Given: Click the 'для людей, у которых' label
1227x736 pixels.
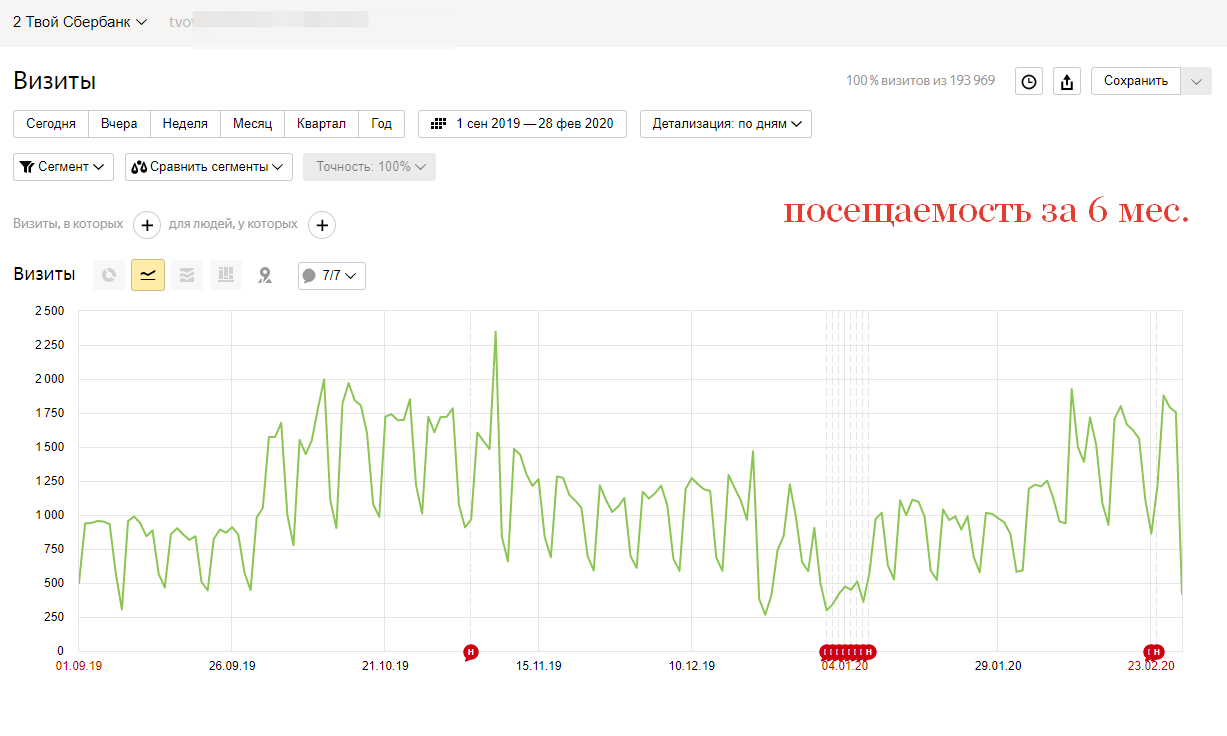Looking at the screenshot, I should pos(233,224).
